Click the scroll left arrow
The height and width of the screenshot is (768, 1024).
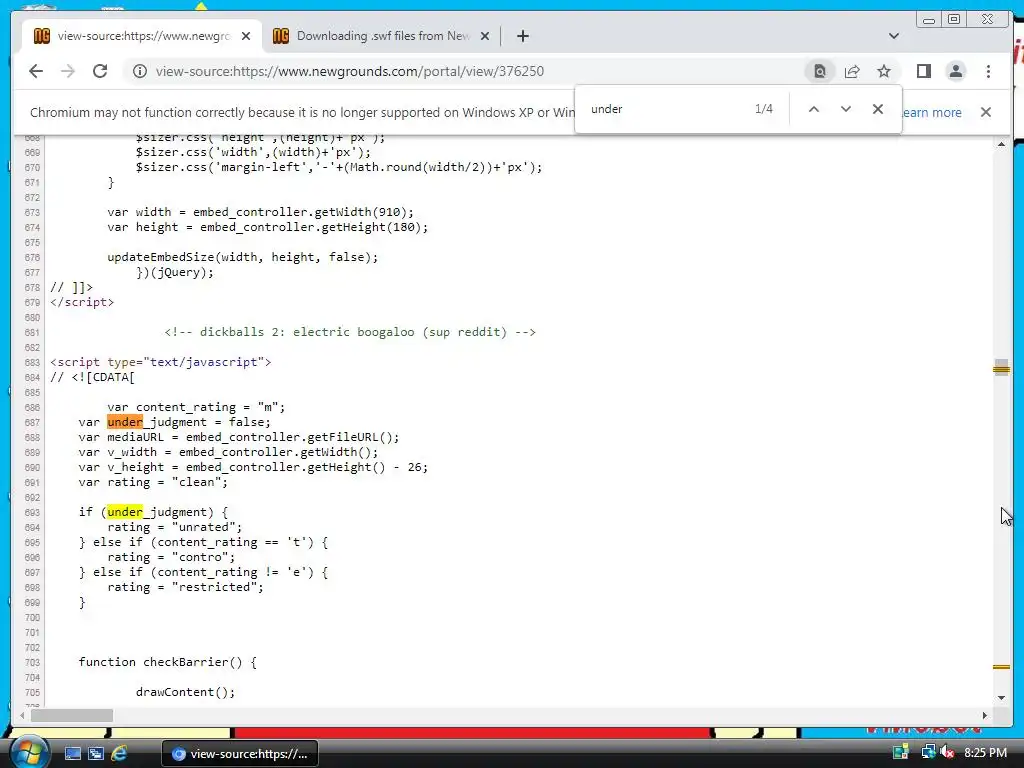click(22, 715)
